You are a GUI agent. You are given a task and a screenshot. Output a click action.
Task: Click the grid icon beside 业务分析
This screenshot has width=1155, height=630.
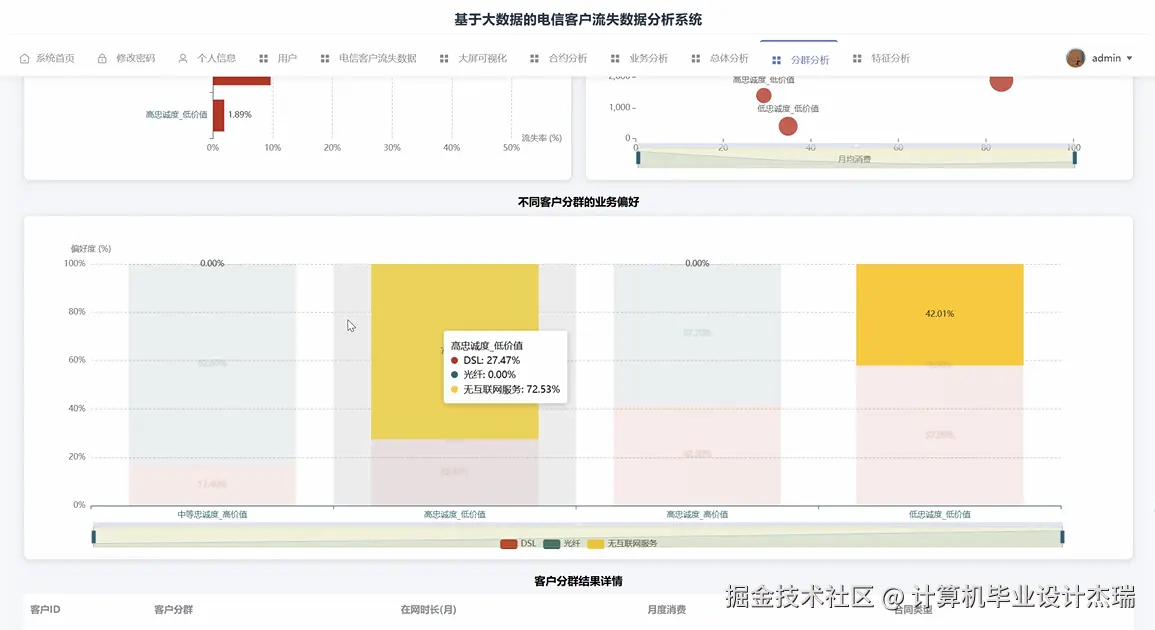(615, 58)
